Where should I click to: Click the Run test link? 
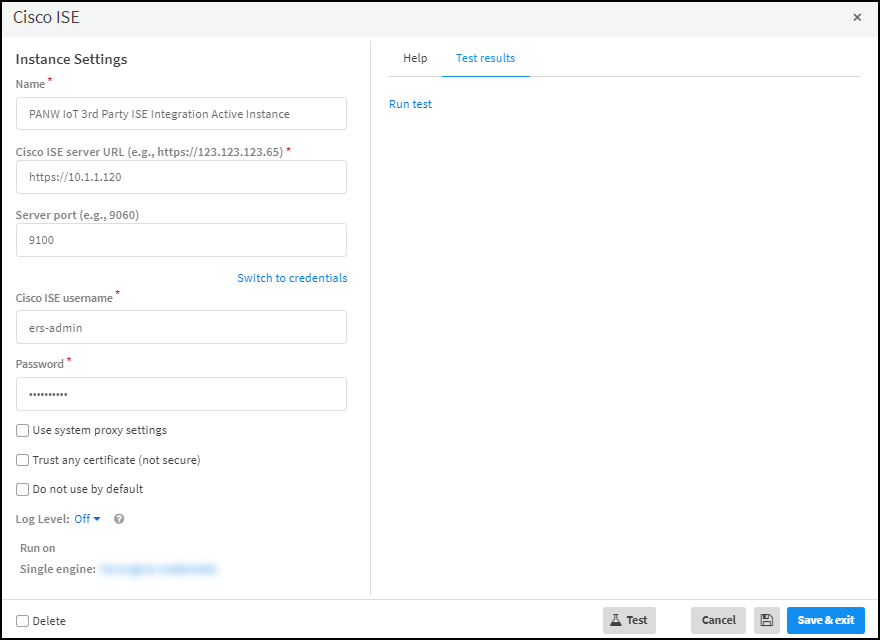click(410, 104)
